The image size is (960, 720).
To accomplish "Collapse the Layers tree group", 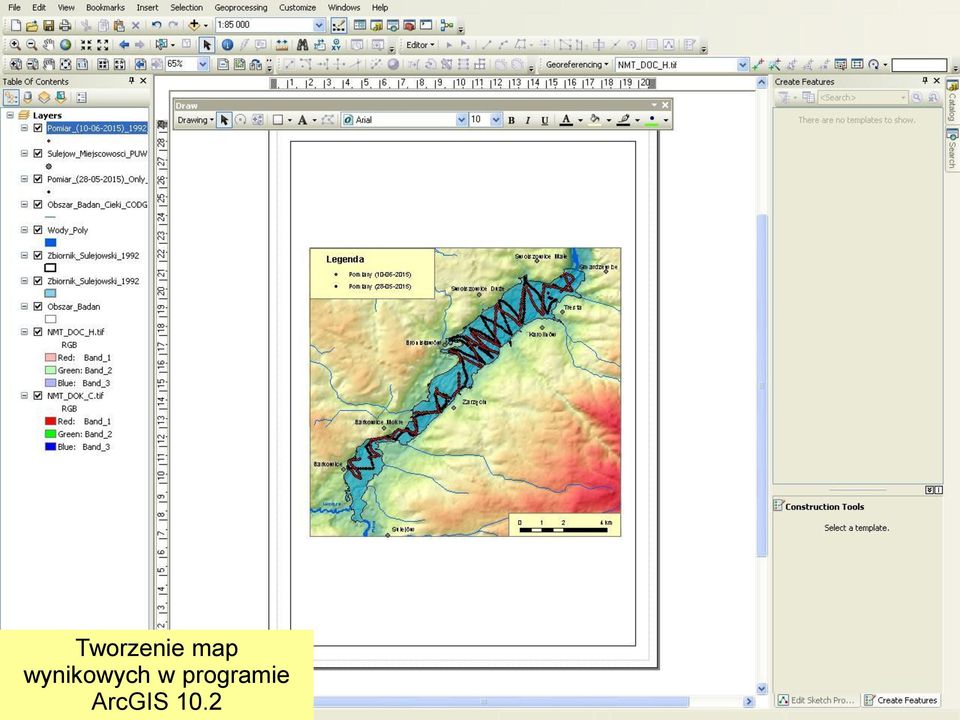I will (x=10, y=115).
